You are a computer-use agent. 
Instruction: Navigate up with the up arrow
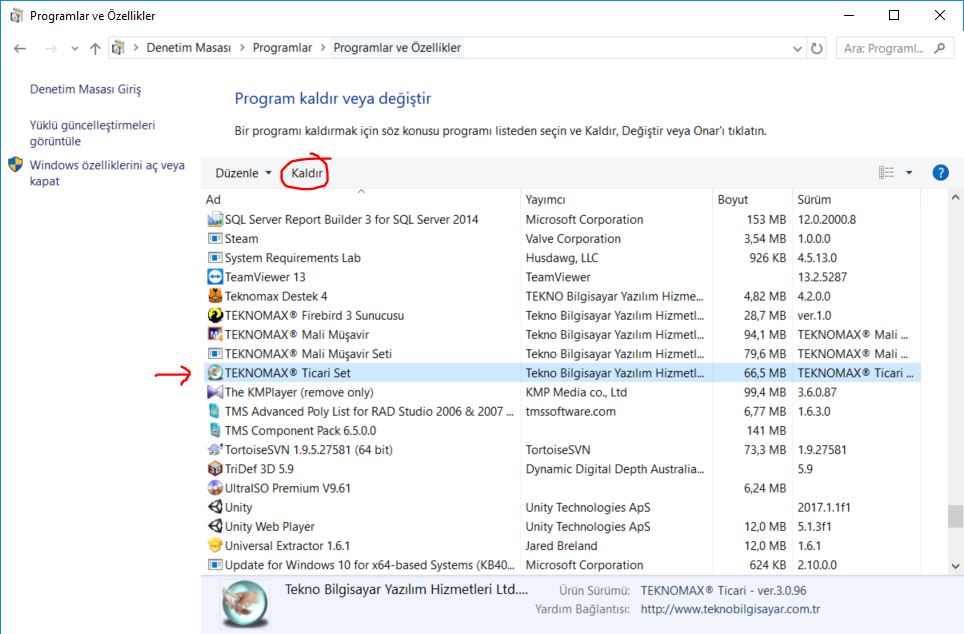click(x=95, y=48)
